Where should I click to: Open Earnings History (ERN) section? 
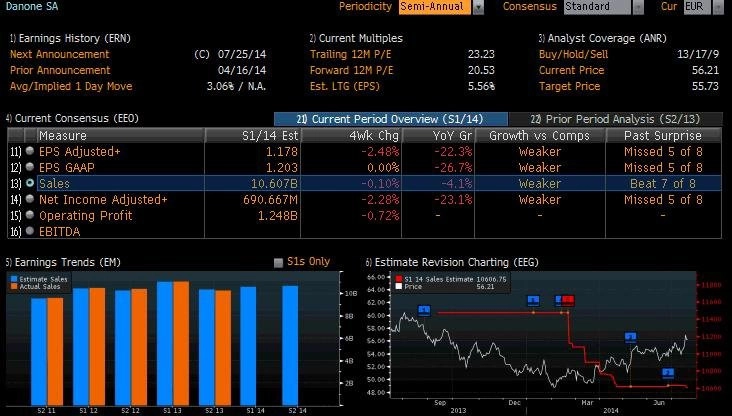pyautogui.click(x=70, y=38)
